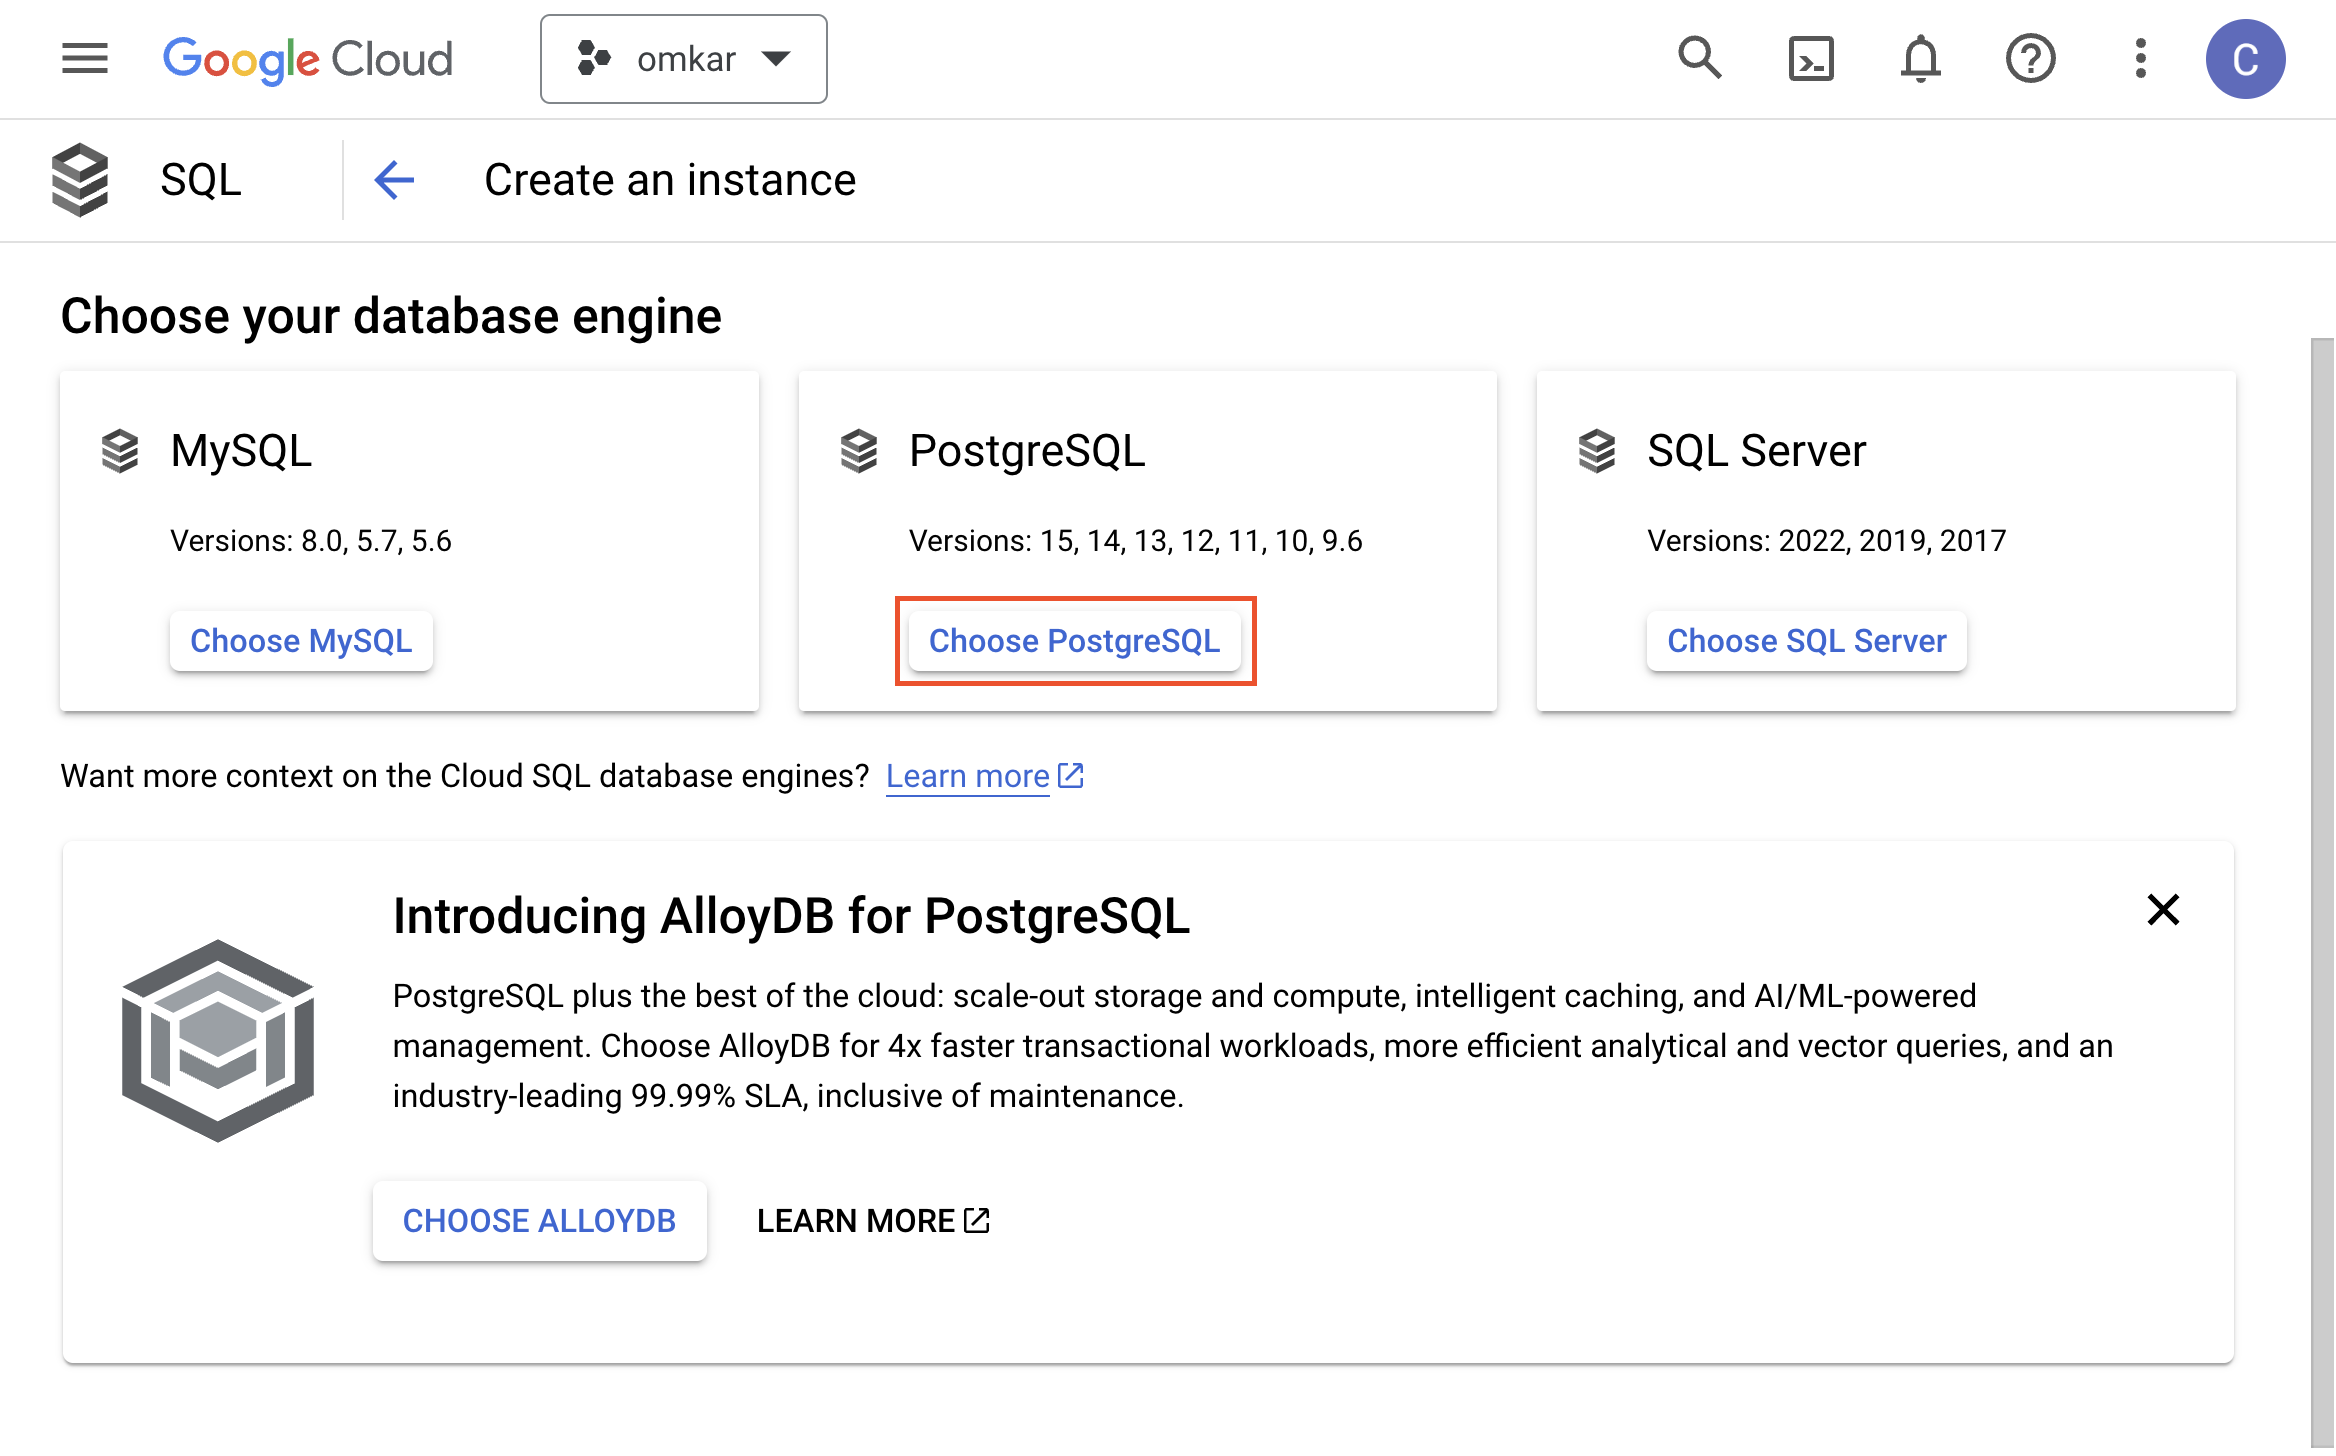Click the CHOOSE ALLOYDB button
Screen dimensions: 2336x1456
pyautogui.click(x=539, y=1221)
